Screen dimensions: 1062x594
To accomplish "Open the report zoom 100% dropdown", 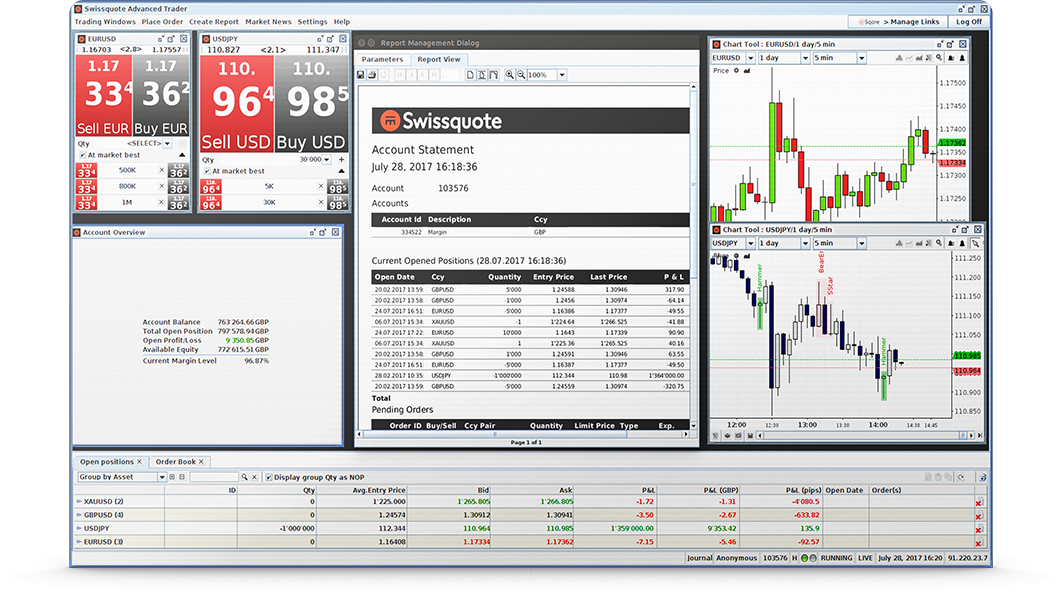I will point(561,75).
